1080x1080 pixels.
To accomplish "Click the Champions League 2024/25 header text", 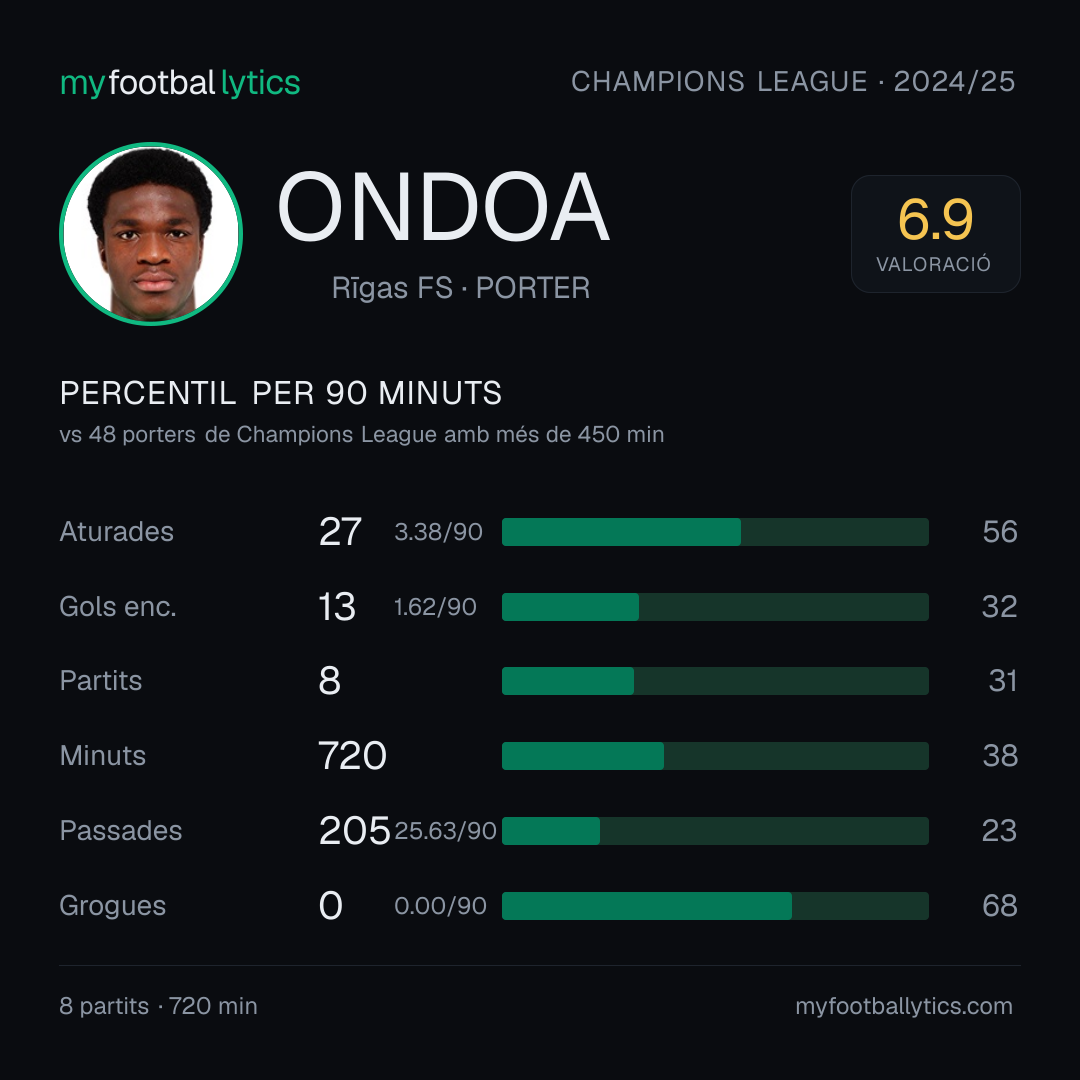I will tap(793, 82).
